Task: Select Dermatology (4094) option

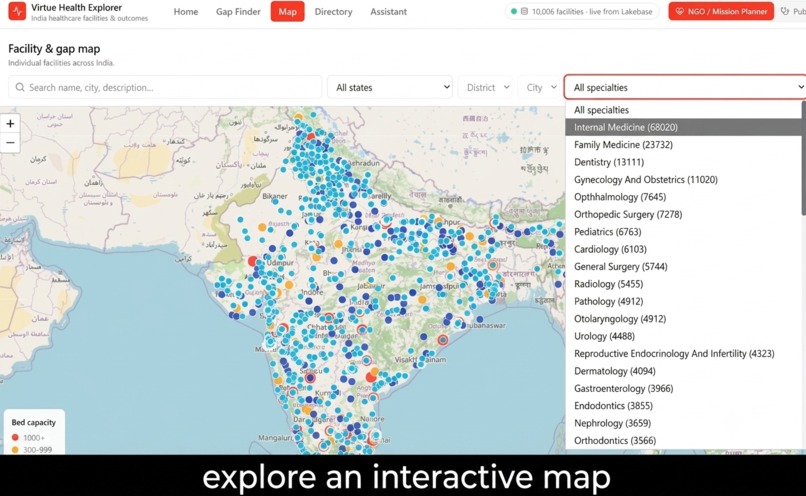Action: click(683, 371)
